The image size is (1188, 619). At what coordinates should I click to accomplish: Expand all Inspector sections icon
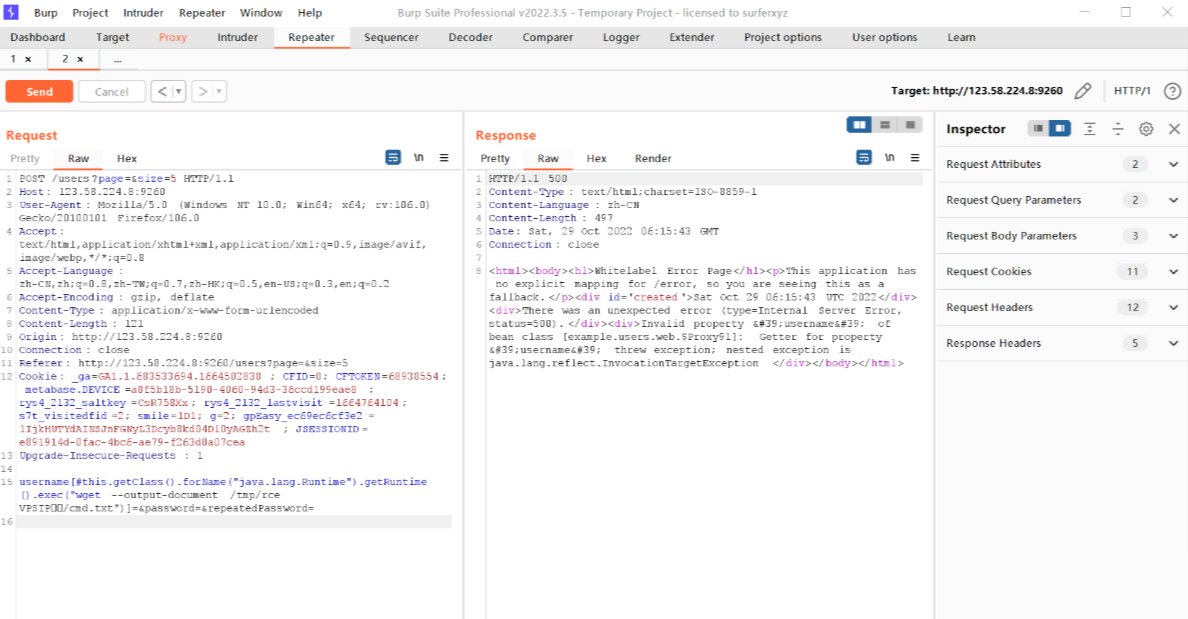point(1090,129)
